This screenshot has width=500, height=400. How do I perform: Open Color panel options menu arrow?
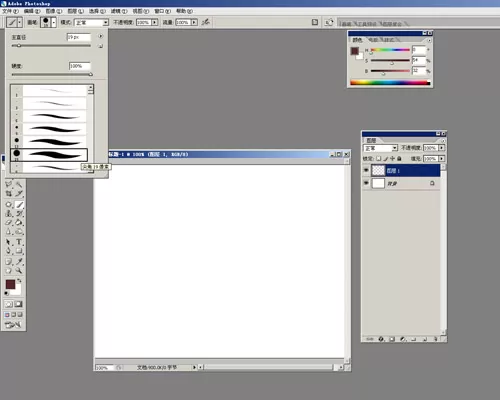tap(429, 40)
